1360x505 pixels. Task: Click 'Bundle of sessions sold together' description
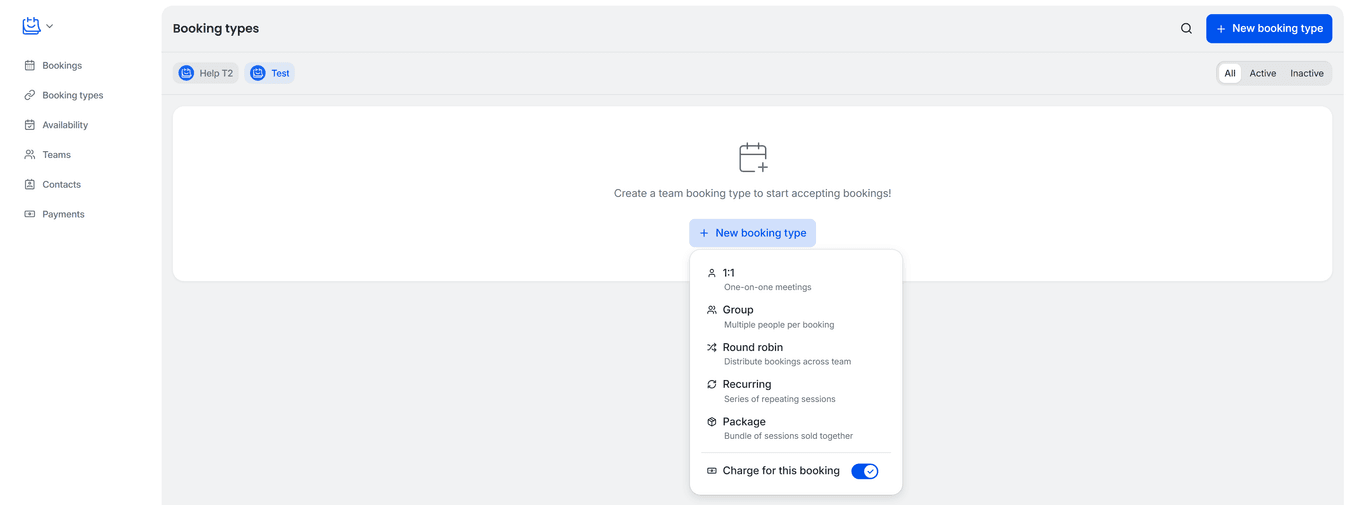(789, 436)
